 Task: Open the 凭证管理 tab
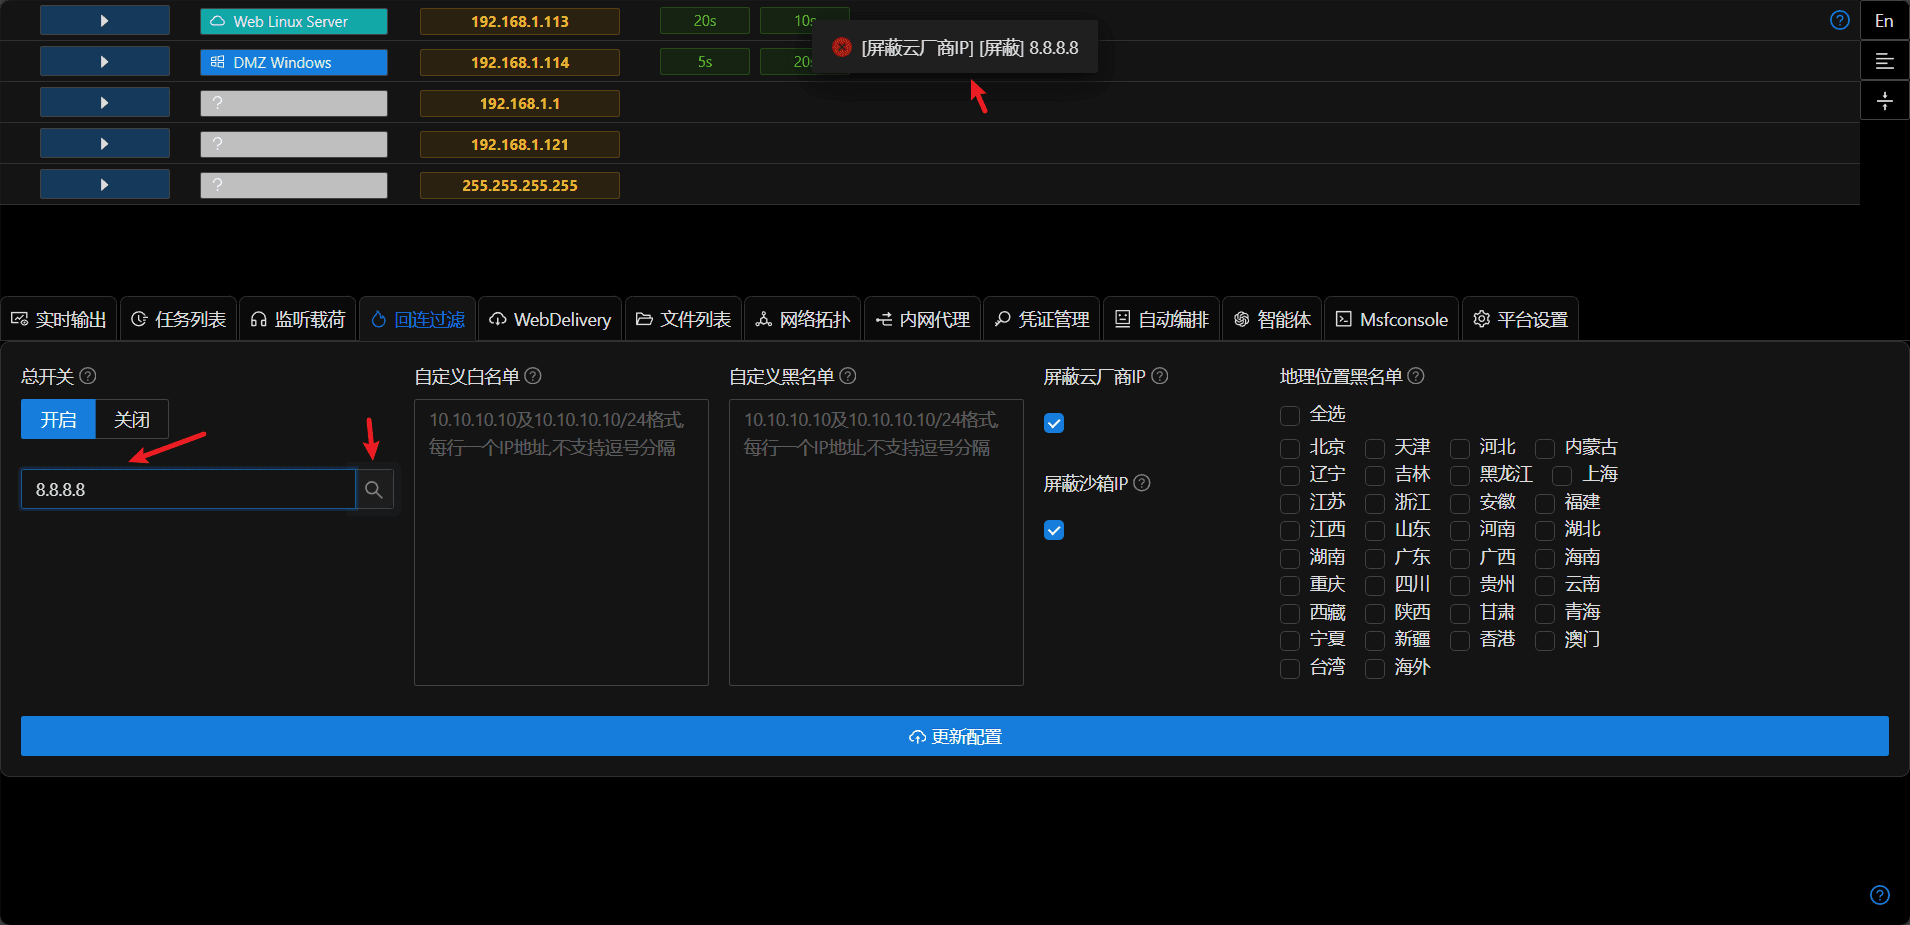(x=1042, y=319)
